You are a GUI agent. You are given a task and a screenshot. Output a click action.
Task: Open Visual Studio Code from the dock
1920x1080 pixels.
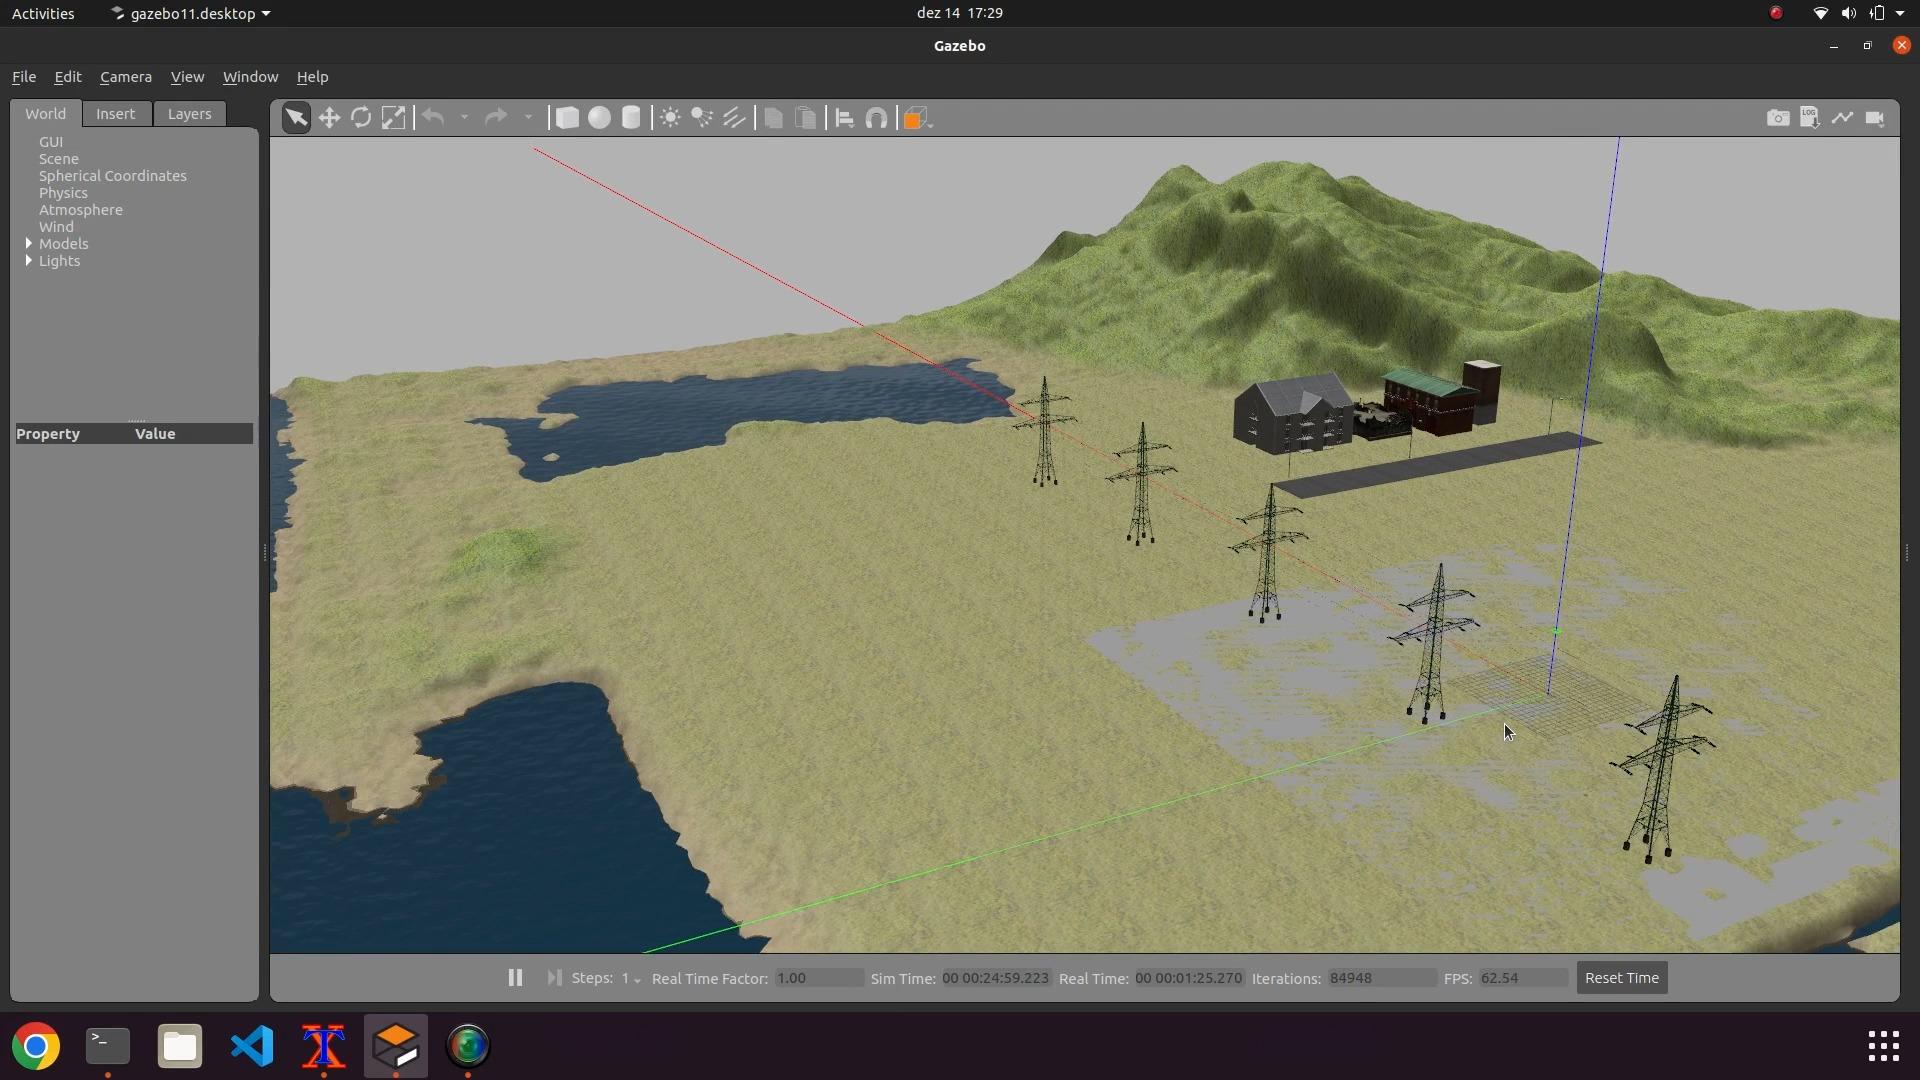(252, 1047)
